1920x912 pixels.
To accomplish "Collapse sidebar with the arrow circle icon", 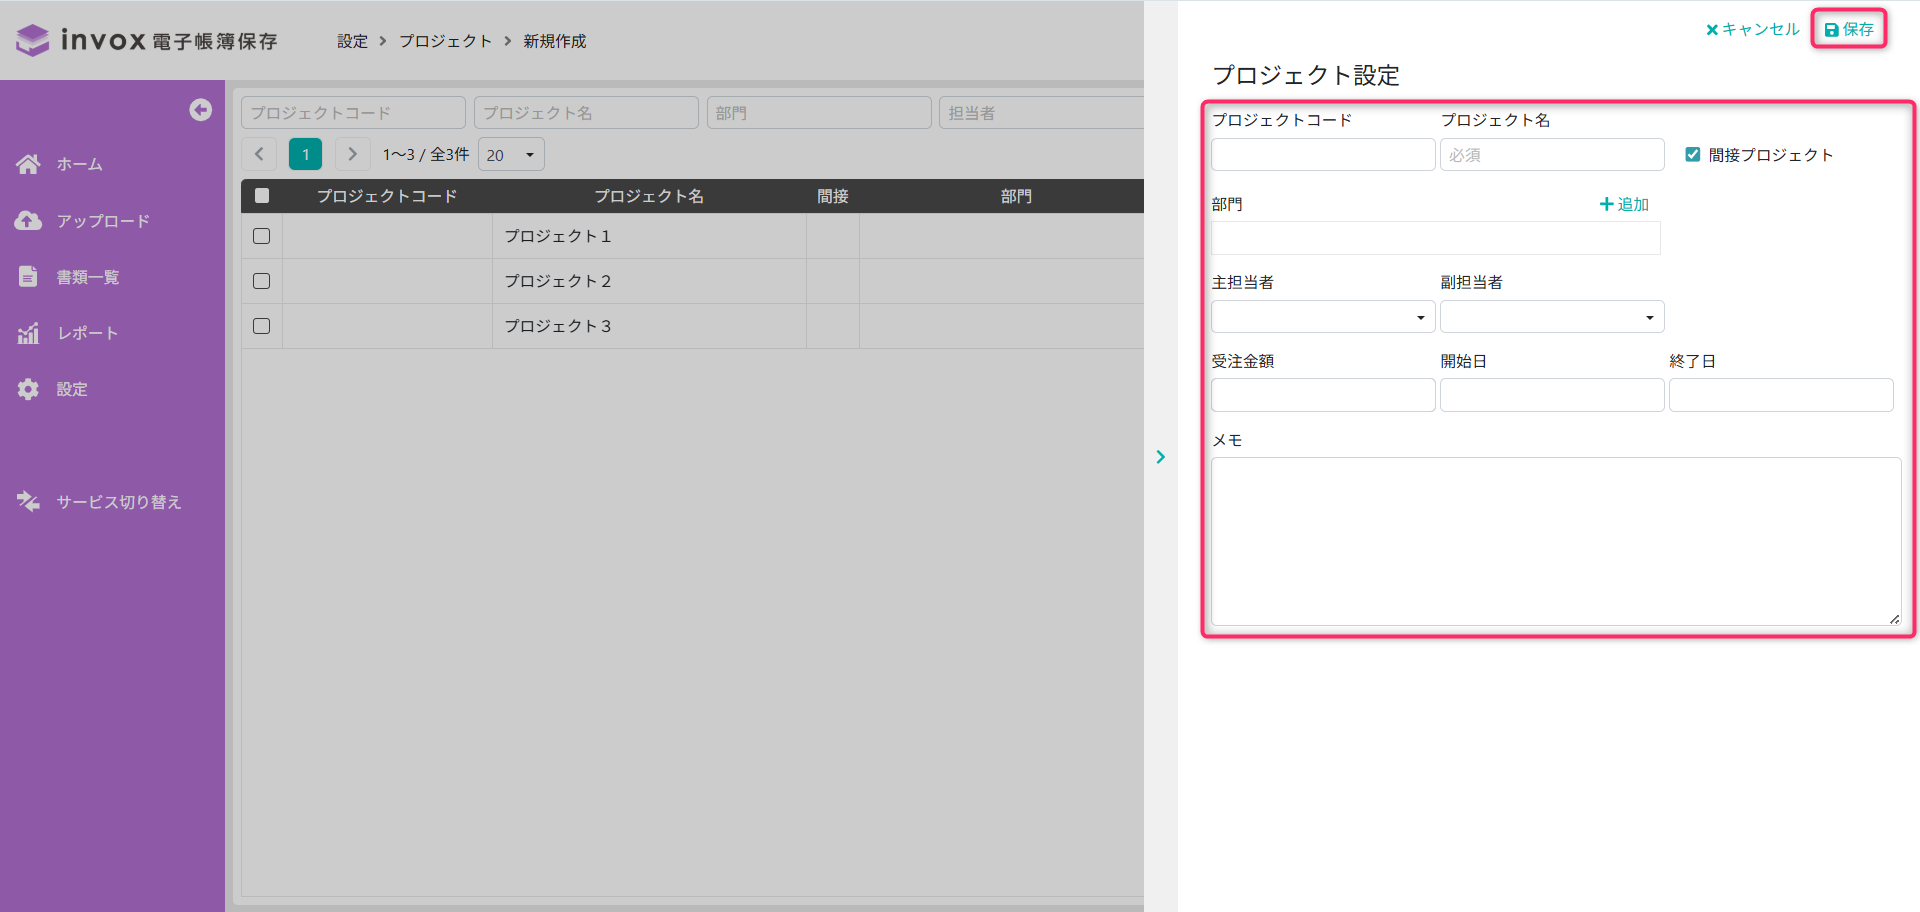I will [x=200, y=110].
